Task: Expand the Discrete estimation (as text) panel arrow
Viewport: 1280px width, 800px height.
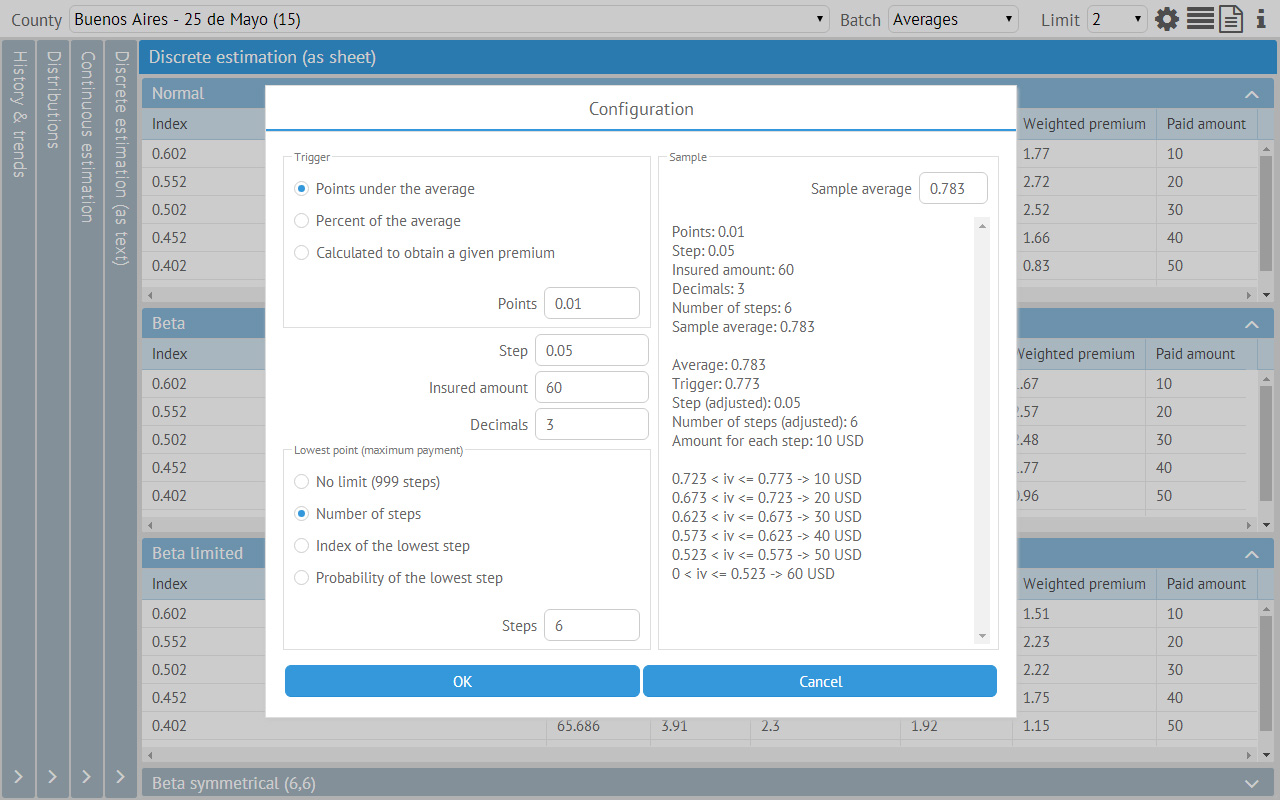Action: tap(120, 776)
